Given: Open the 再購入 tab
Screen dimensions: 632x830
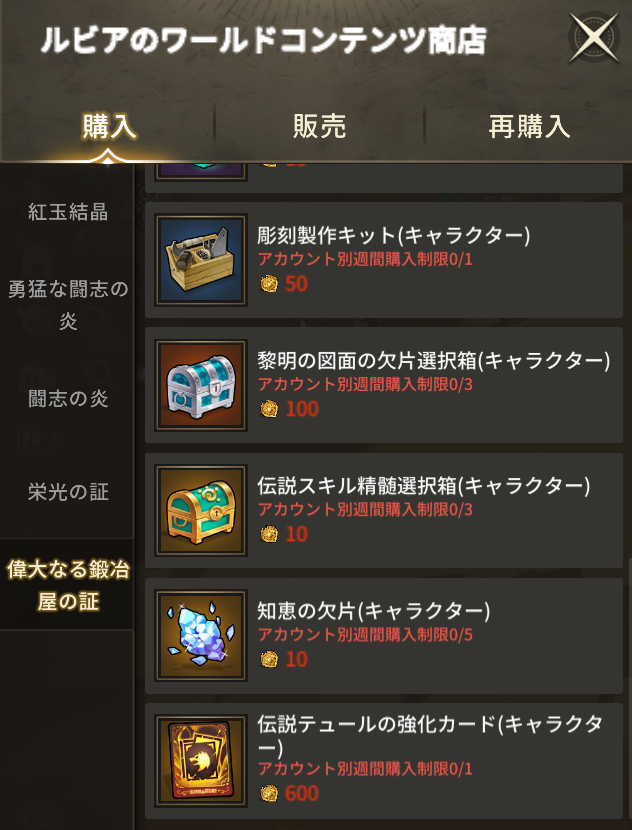Looking at the screenshot, I should pos(529,127).
